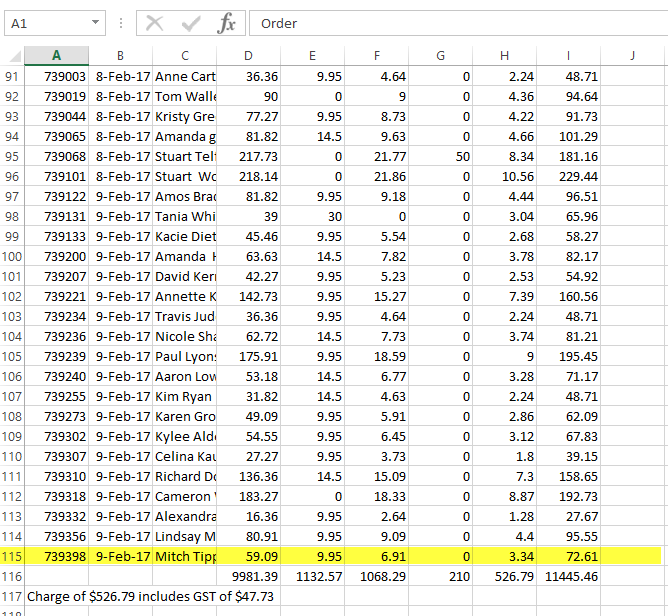
Task: Click cell with value 183.27
Action: (248, 497)
